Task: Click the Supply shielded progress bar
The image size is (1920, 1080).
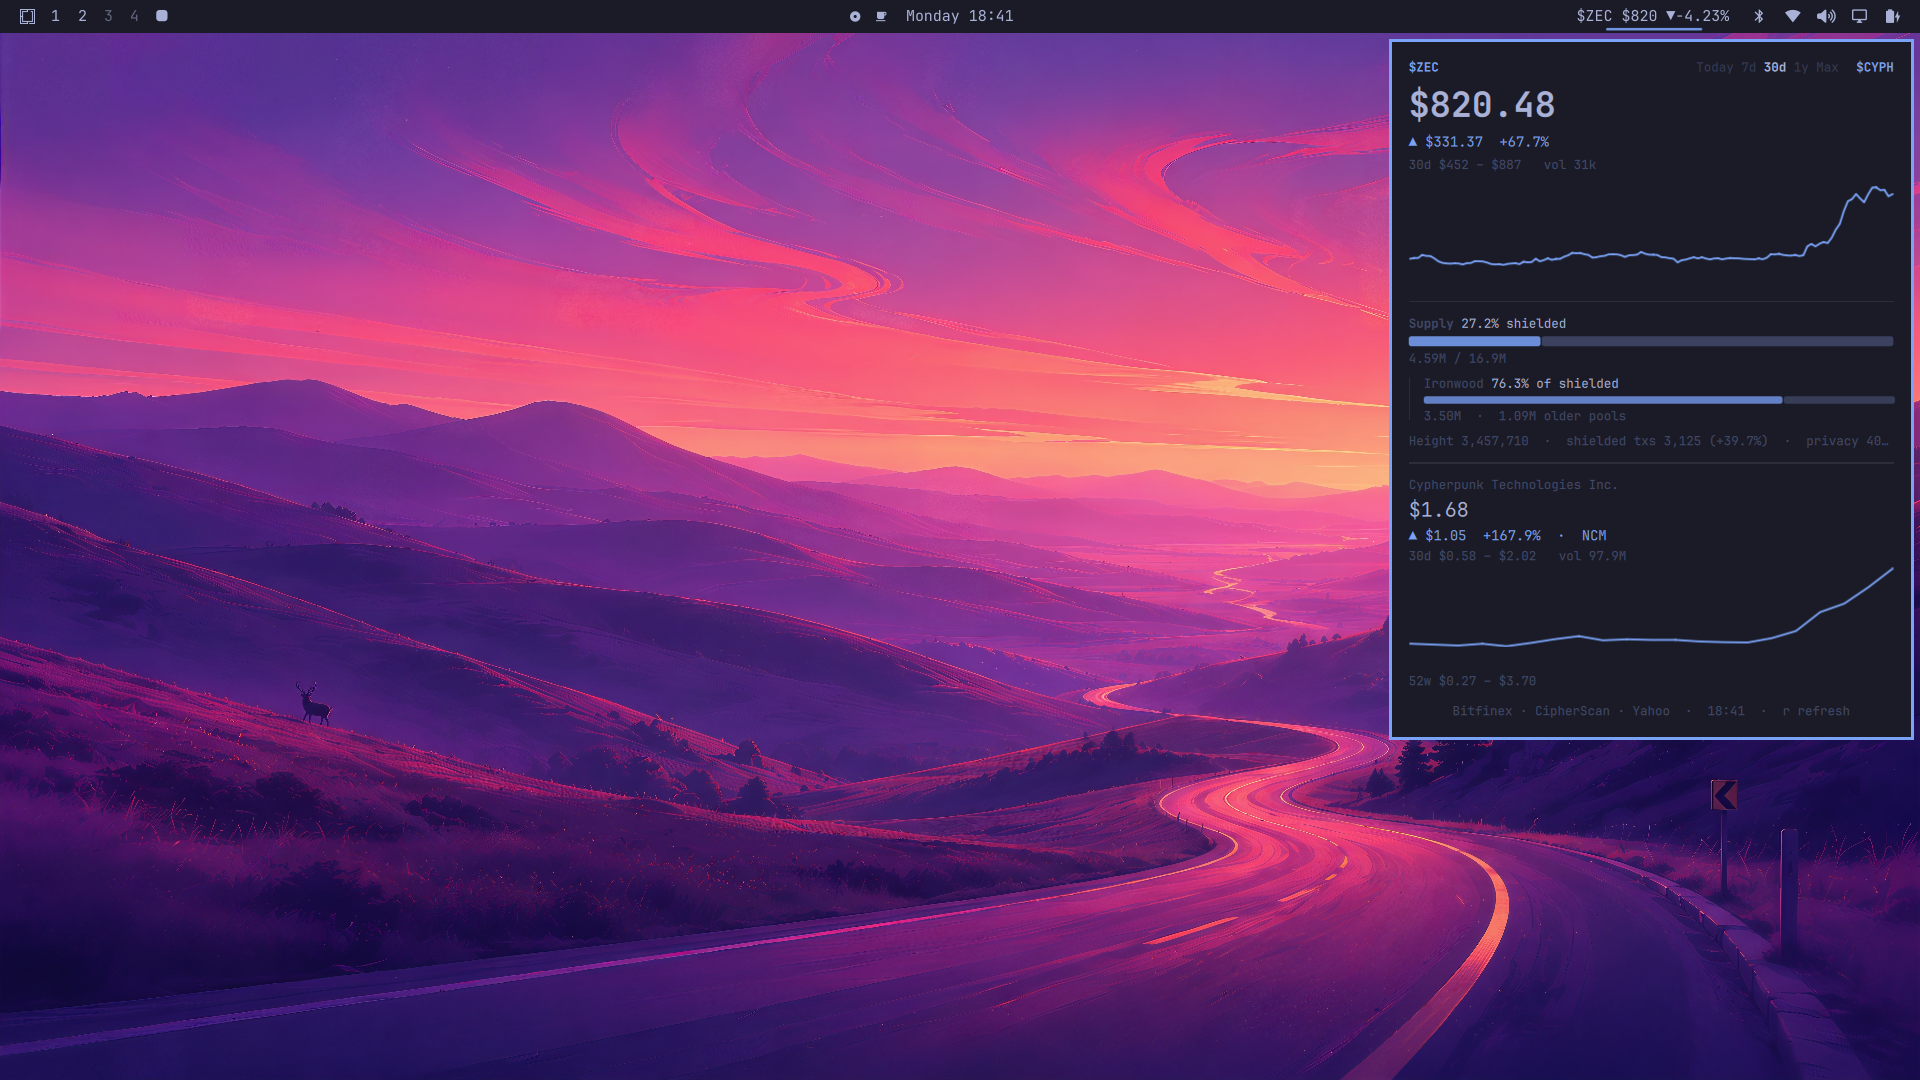Action: tap(1650, 342)
